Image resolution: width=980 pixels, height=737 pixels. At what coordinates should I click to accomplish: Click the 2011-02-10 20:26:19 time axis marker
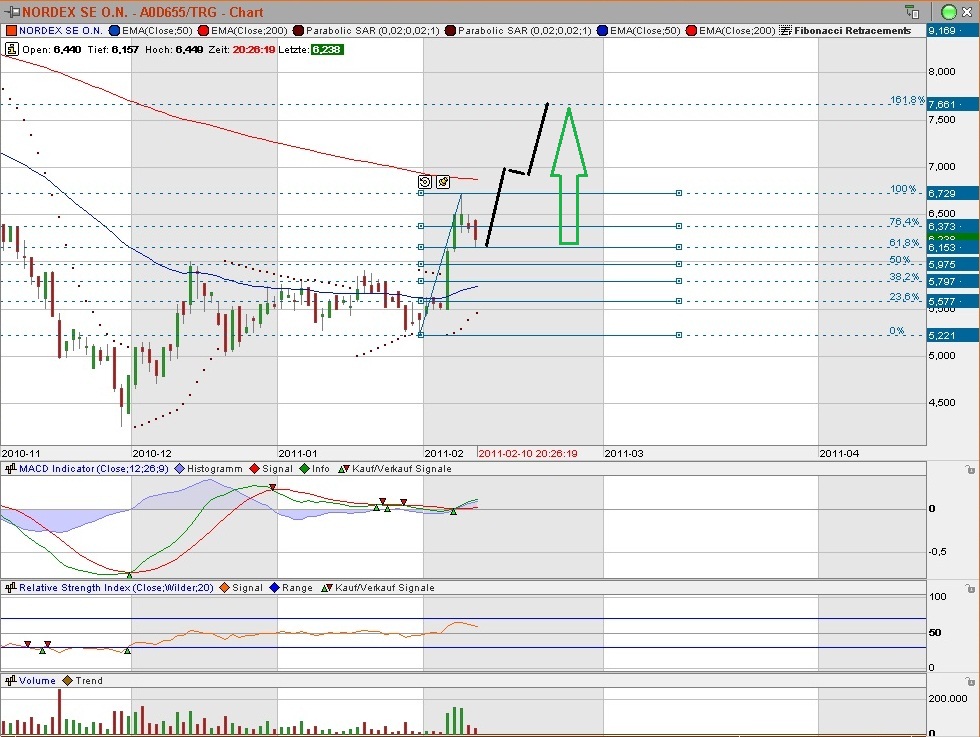pyautogui.click(x=527, y=453)
